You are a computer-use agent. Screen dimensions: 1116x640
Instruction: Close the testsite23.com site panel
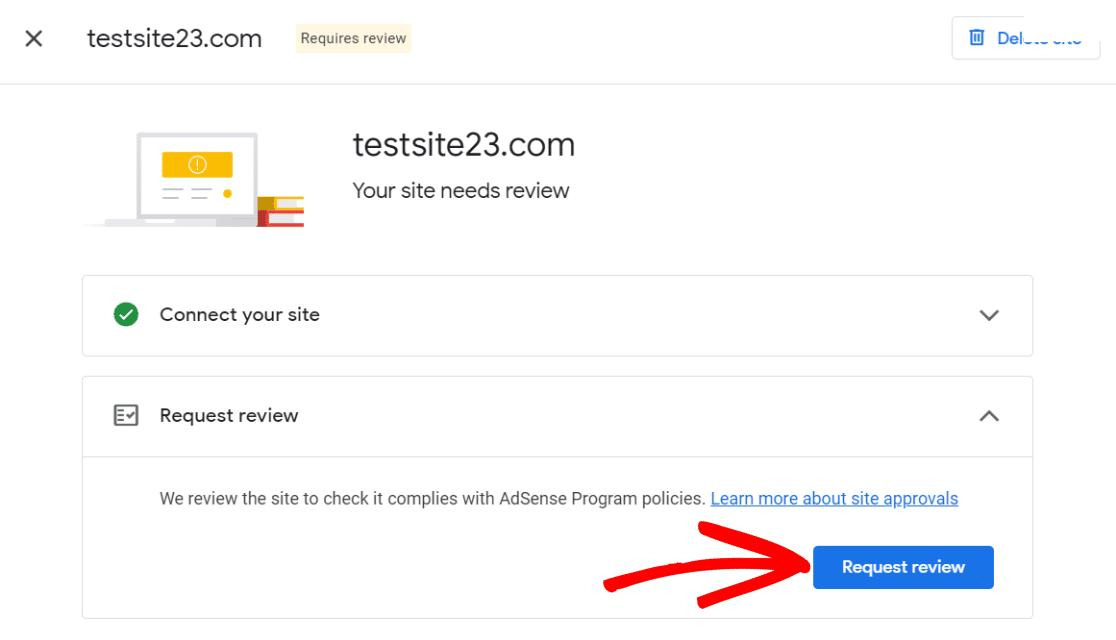tap(33, 38)
